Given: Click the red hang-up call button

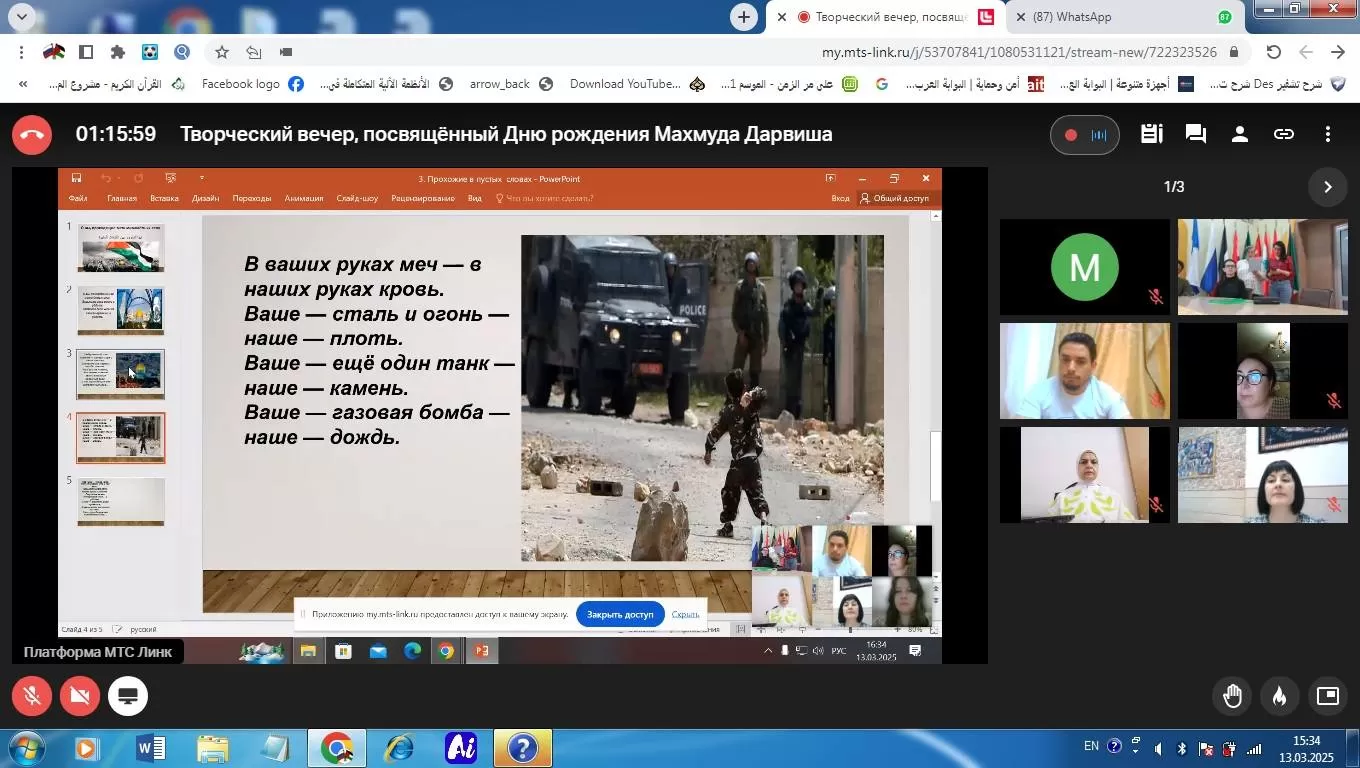Looking at the screenshot, I should [32, 135].
